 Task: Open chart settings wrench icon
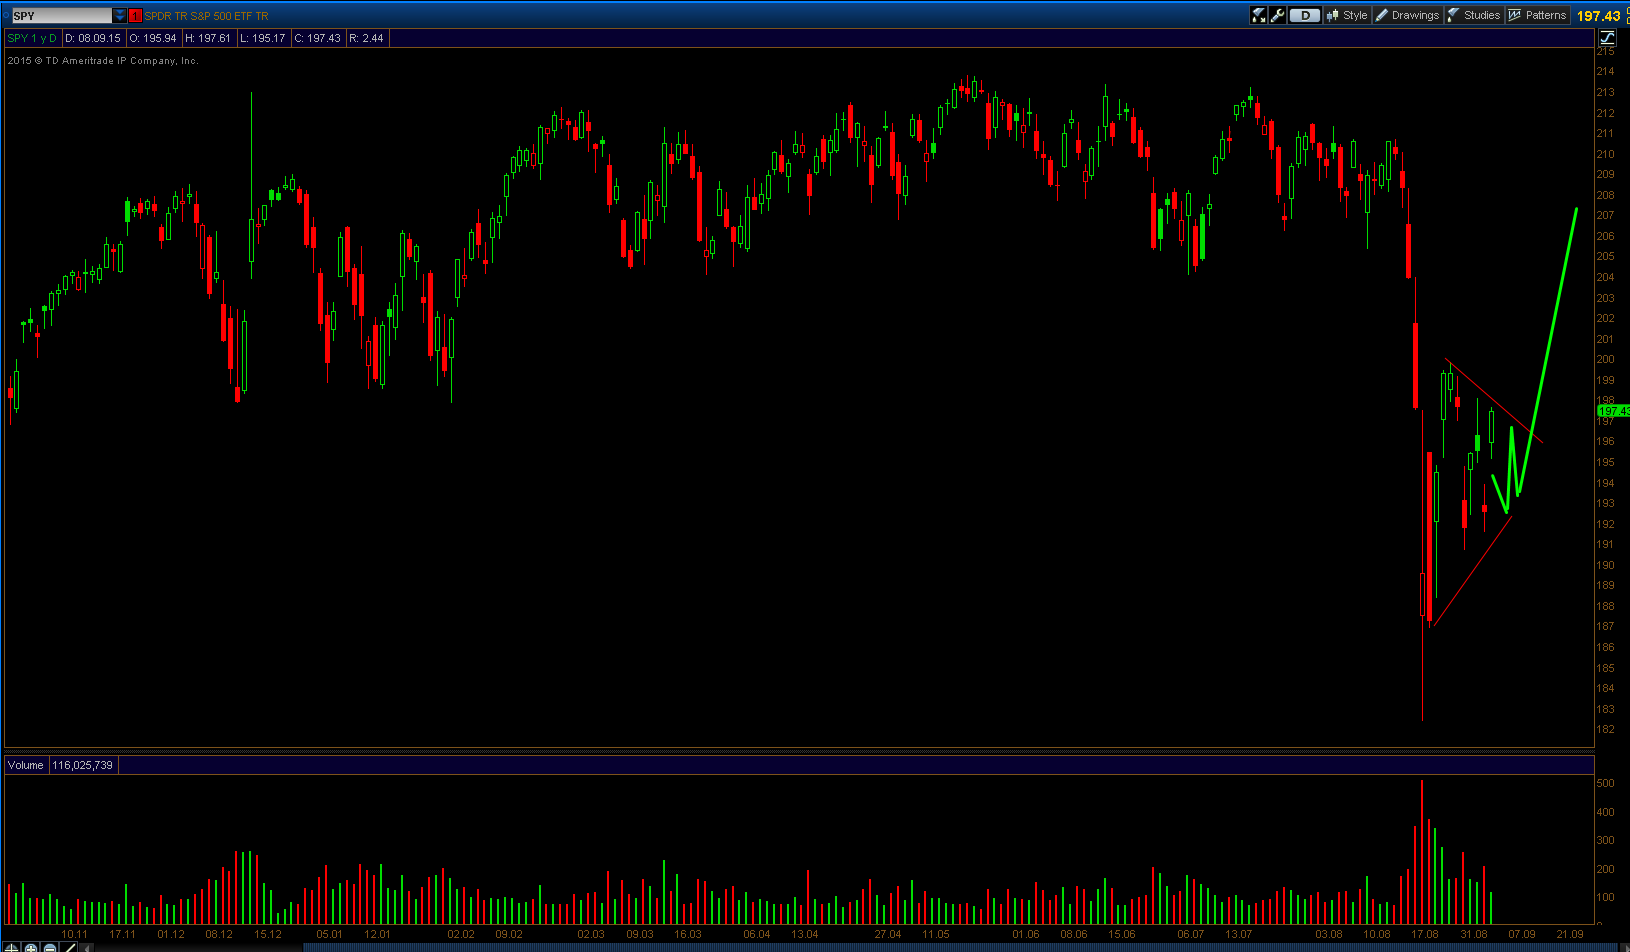1277,15
